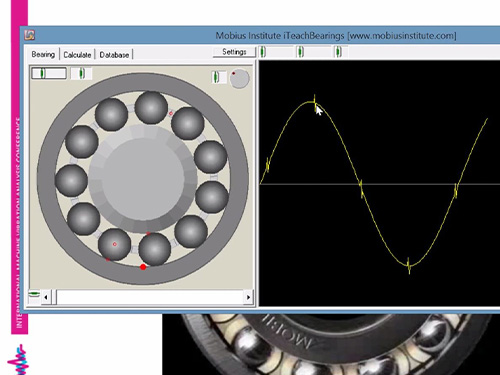The height and width of the screenshot is (375, 500).
Task: Open the Settings button
Action: (x=234, y=52)
